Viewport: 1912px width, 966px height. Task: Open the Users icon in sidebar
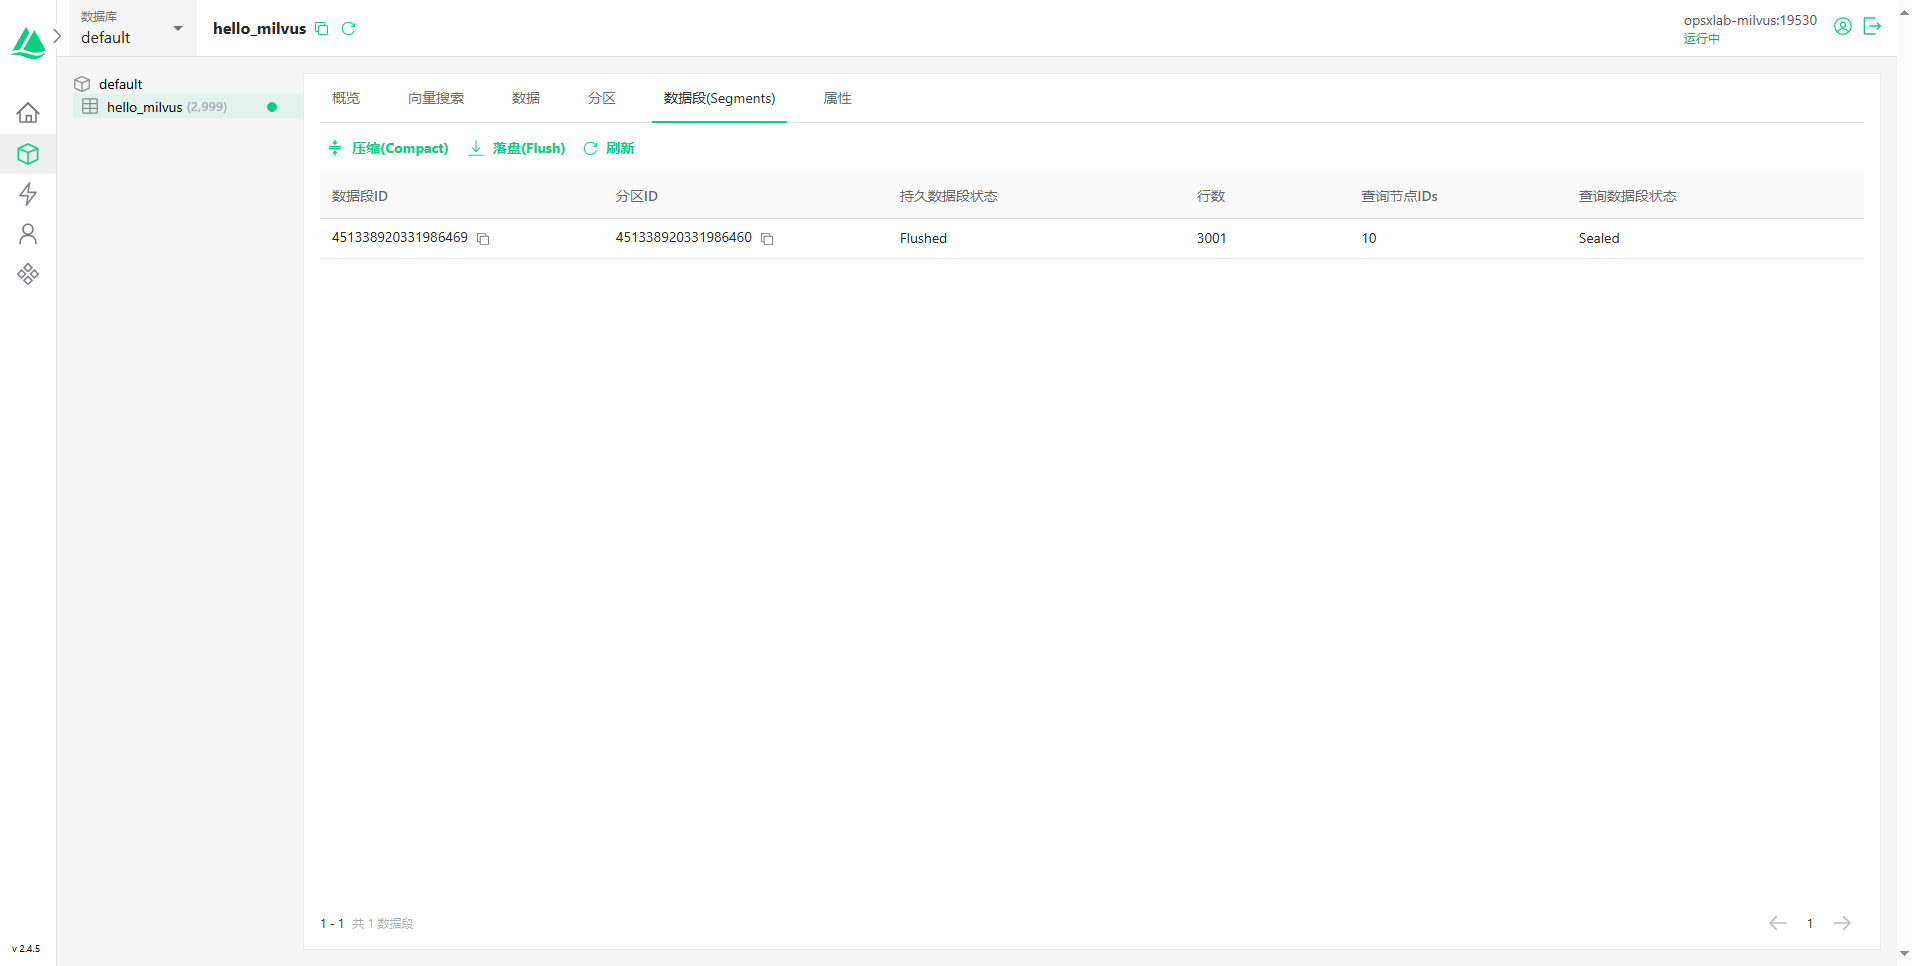tap(28, 234)
